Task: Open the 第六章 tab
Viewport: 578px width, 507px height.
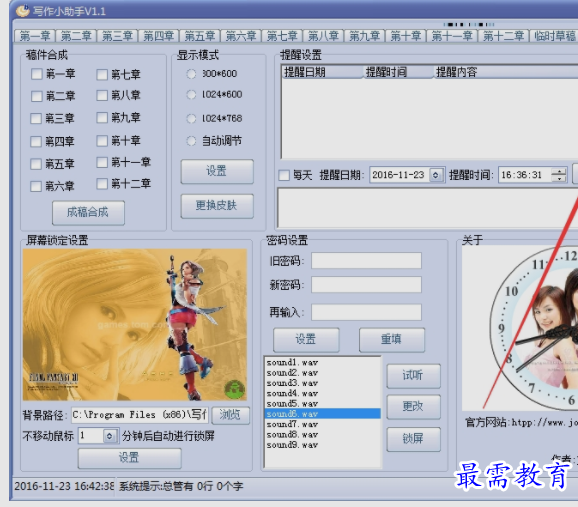Action: tap(241, 36)
